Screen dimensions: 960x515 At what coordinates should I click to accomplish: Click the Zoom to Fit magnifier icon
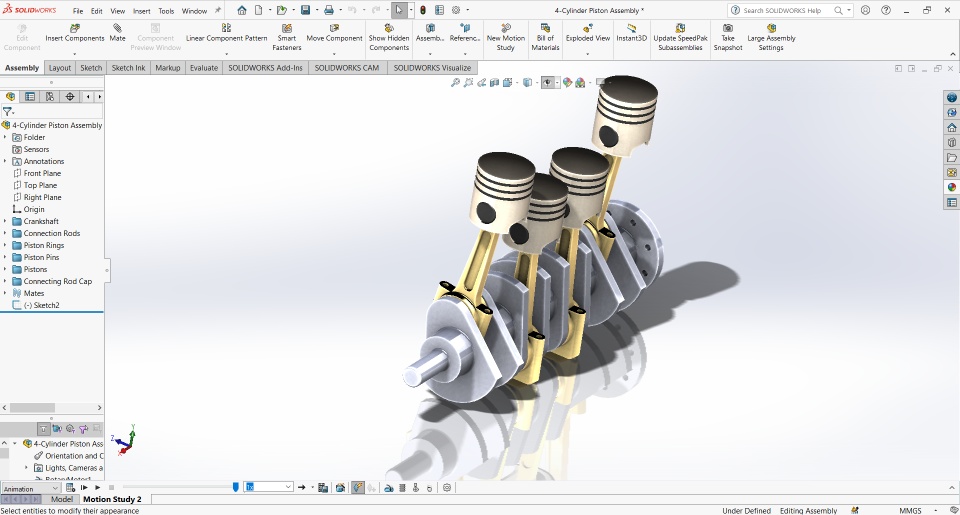(x=455, y=82)
